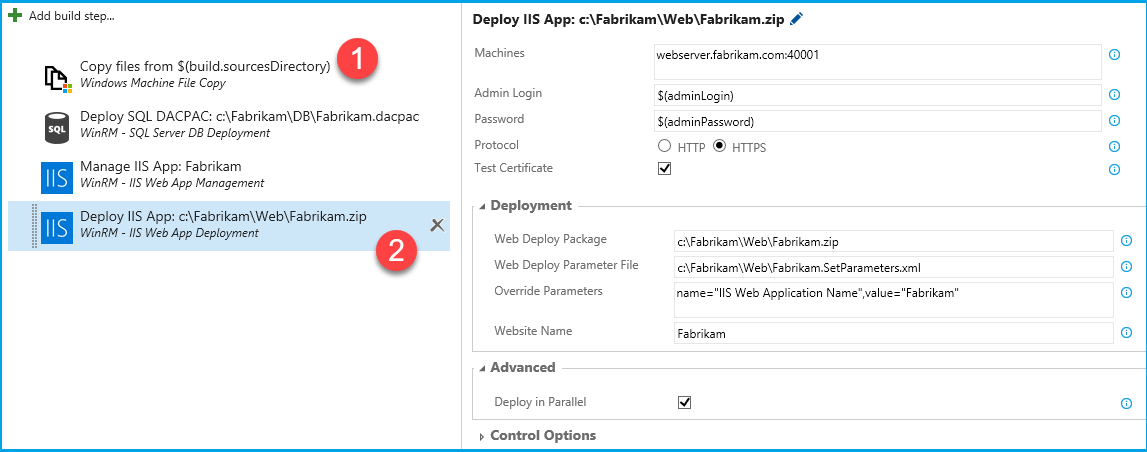Show info for Web Deploy Parameter File
The height and width of the screenshot is (452, 1147).
pyautogui.click(x=1127, y=266)
